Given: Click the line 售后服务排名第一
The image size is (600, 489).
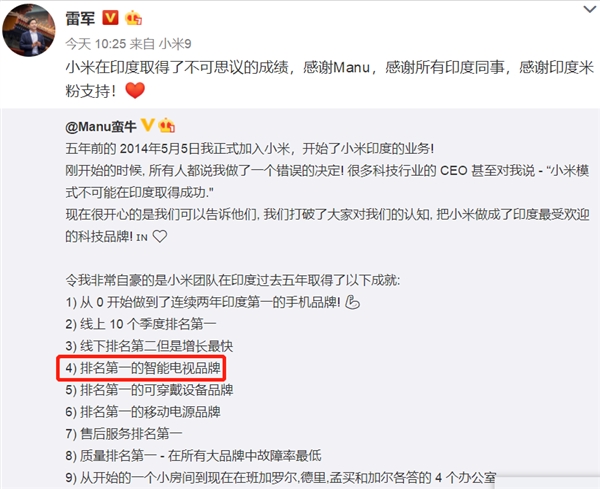Looking at the screenshot, I should coord(124,434).
